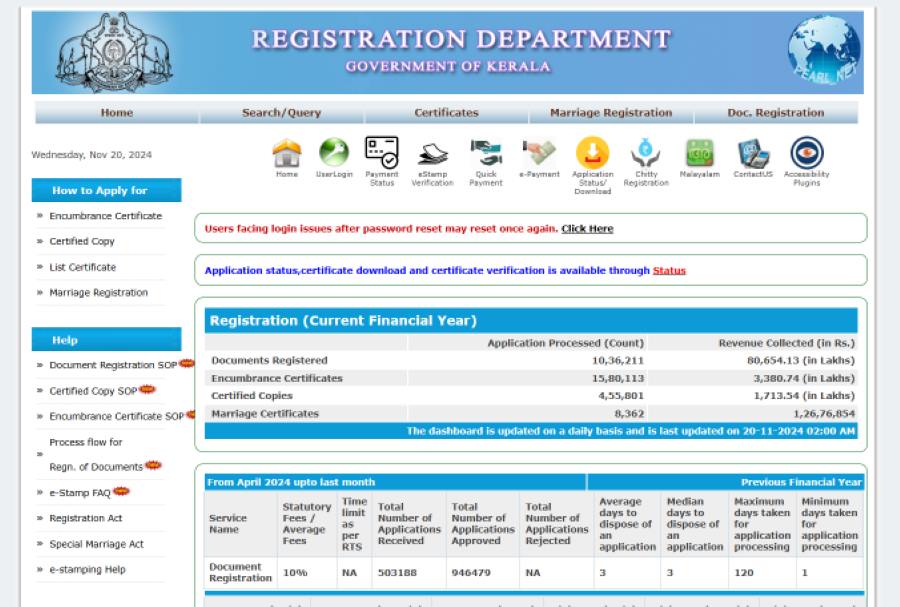This screenshot has width=900, height=607.
Task: Click the Help sidebar header
Action: 106,340
